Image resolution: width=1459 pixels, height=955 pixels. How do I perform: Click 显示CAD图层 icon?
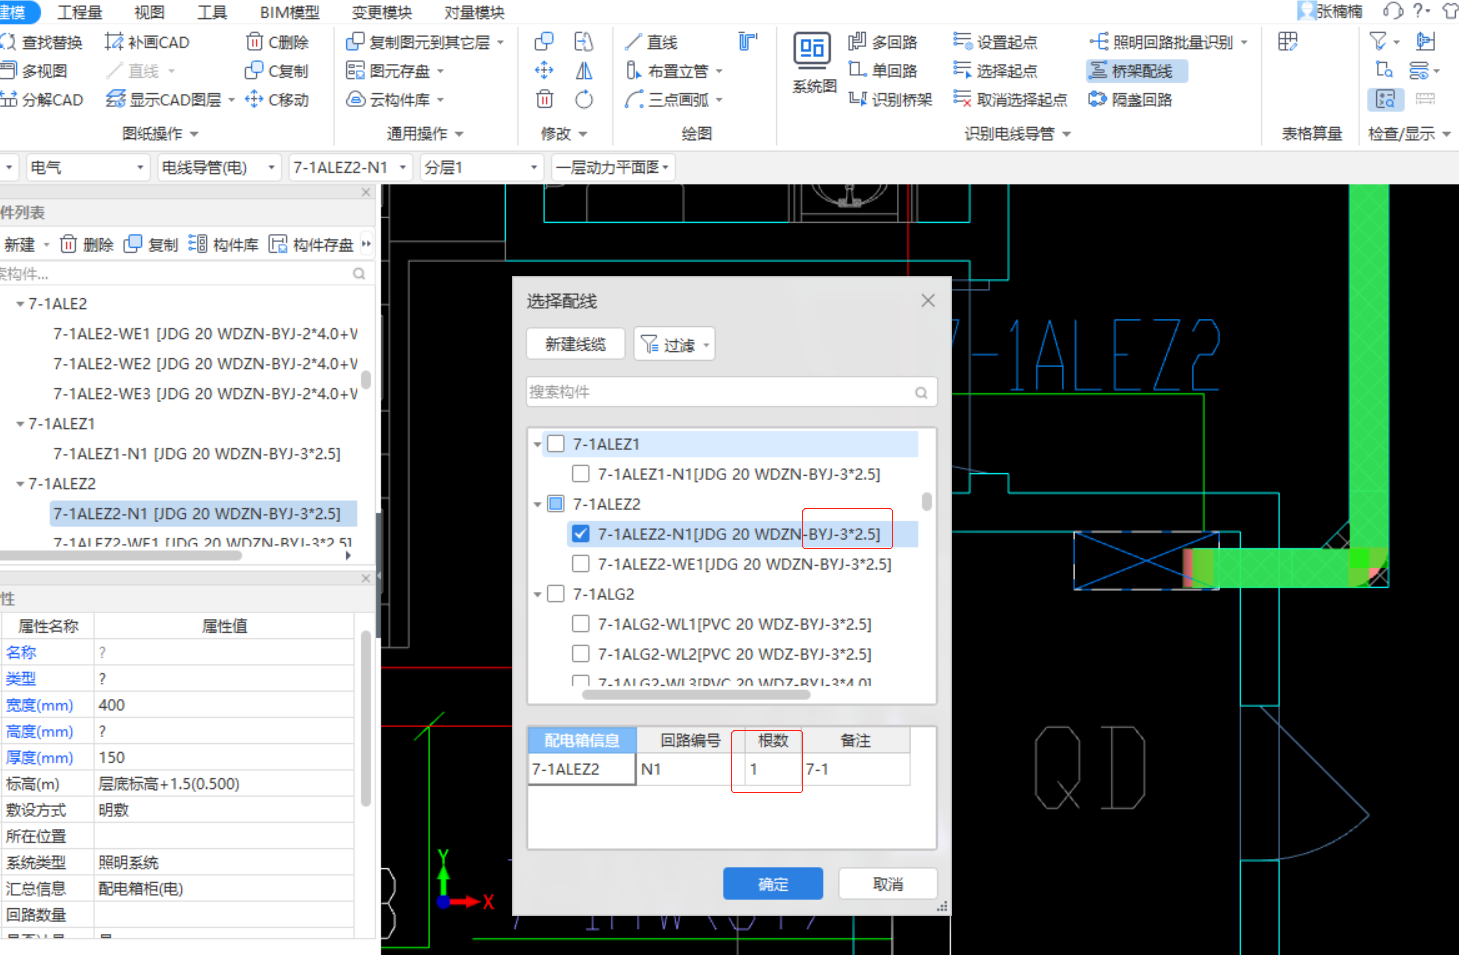pyautogui.click(x=115, y=100)
